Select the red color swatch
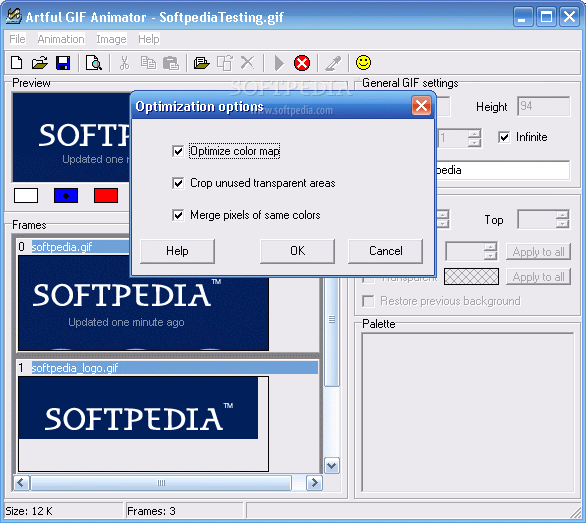The width and height of the screenshot is (586, 523). [x=106, y=196]
